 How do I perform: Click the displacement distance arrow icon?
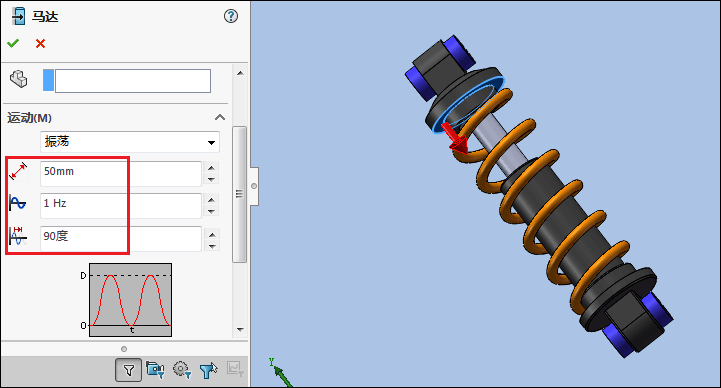click(18, 171)
